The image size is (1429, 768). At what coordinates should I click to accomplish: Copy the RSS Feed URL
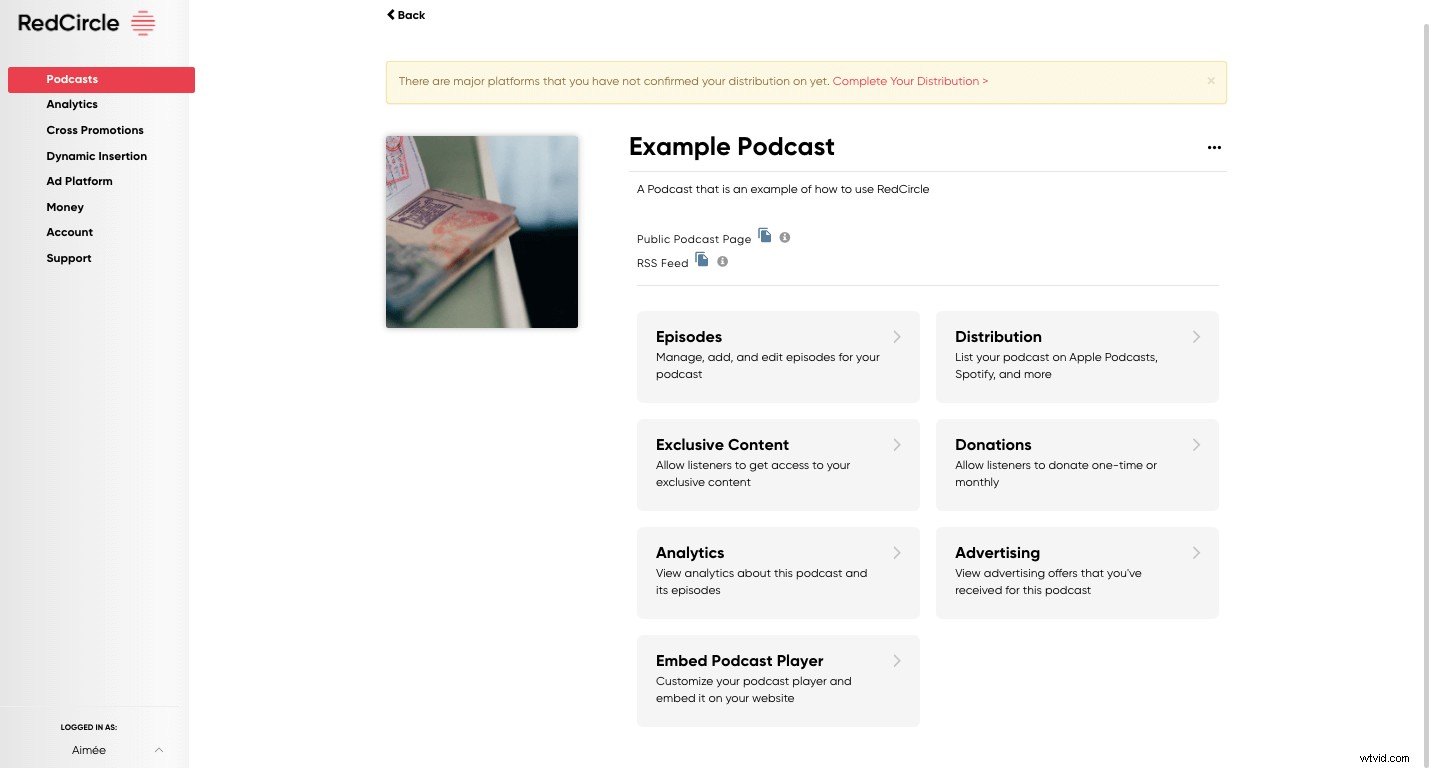pos(702,260)
